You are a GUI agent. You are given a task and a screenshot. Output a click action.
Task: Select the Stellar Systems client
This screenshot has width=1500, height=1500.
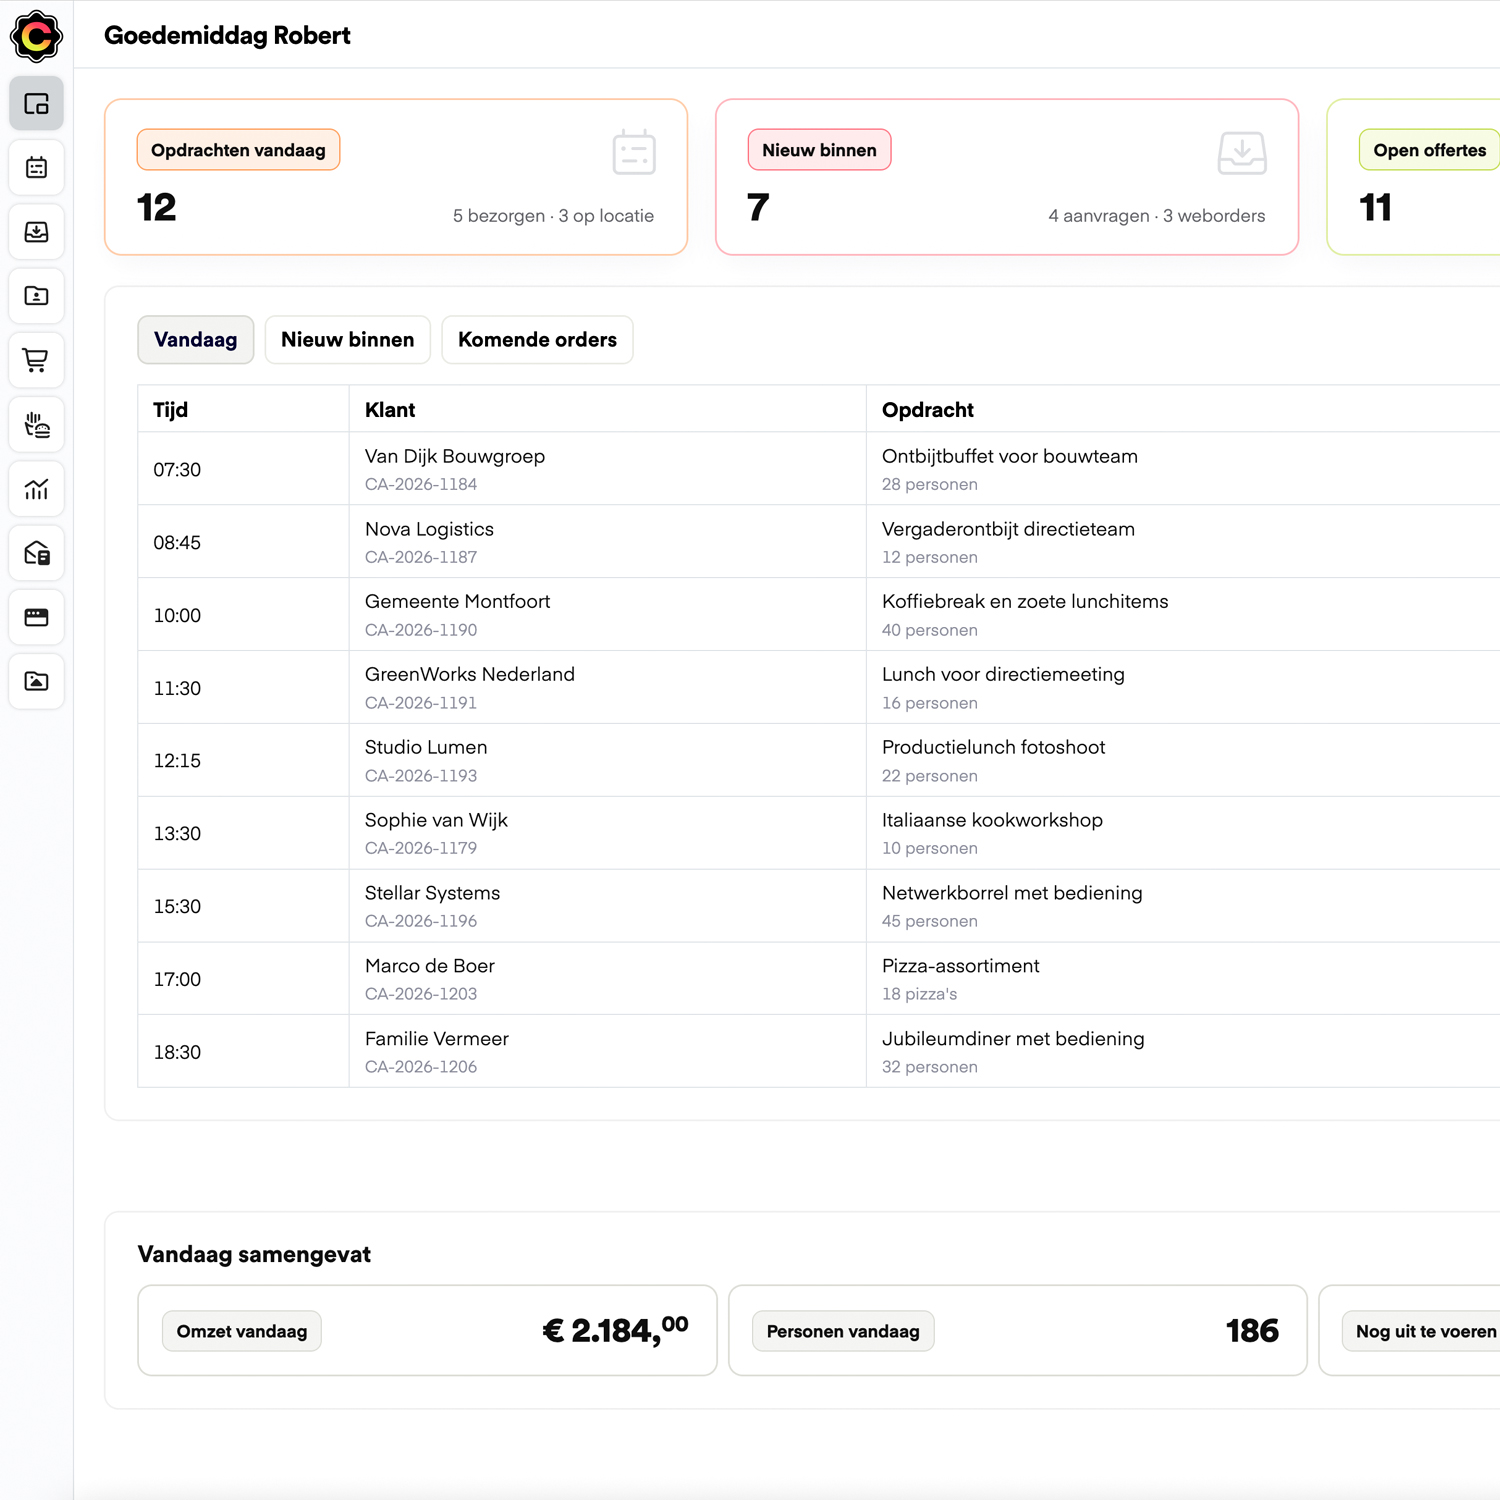tap(432, 893)
